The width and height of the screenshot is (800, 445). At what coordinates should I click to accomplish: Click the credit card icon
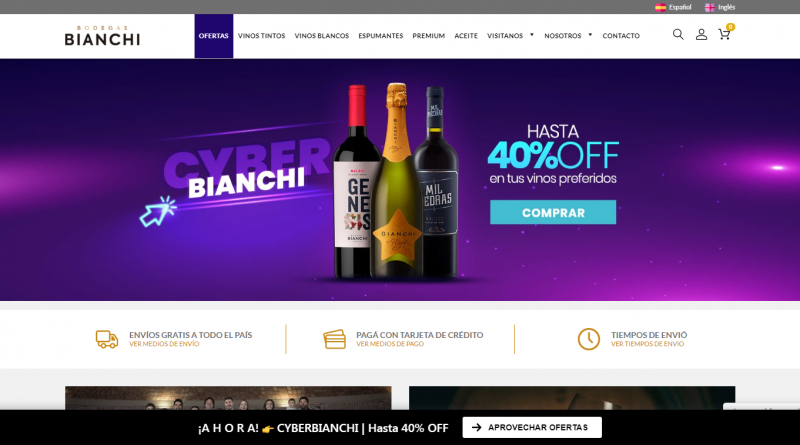[334, 339]
